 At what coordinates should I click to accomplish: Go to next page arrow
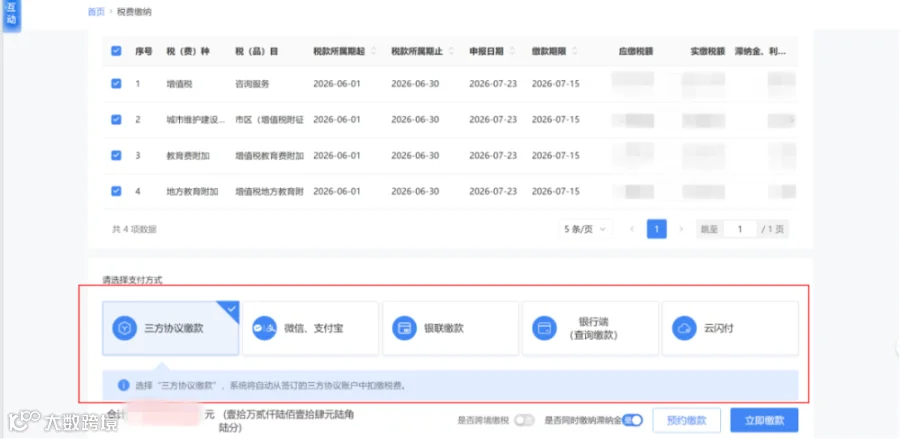(681, 229)
